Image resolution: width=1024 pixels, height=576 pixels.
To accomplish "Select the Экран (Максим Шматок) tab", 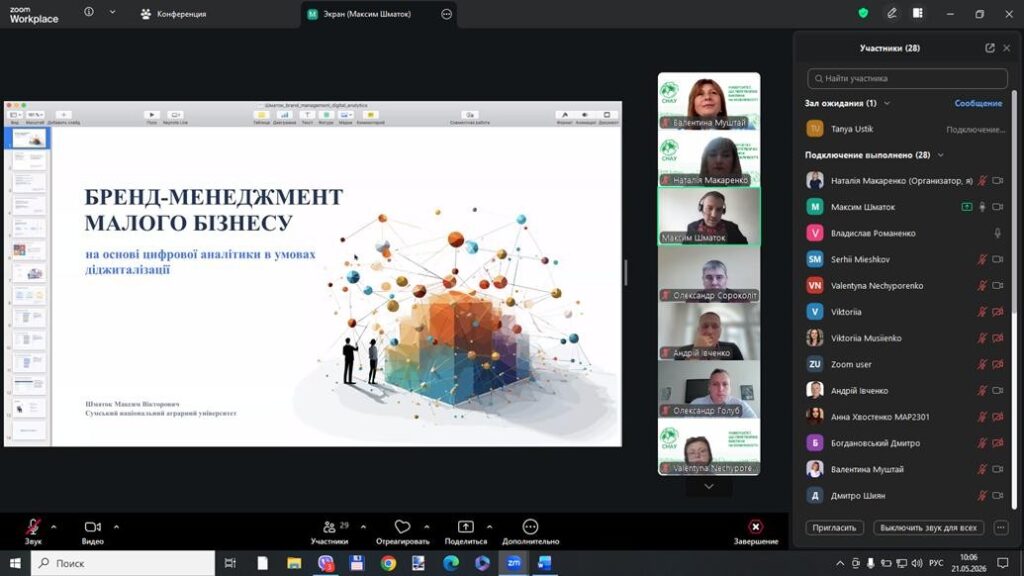I will pos(367,14).
